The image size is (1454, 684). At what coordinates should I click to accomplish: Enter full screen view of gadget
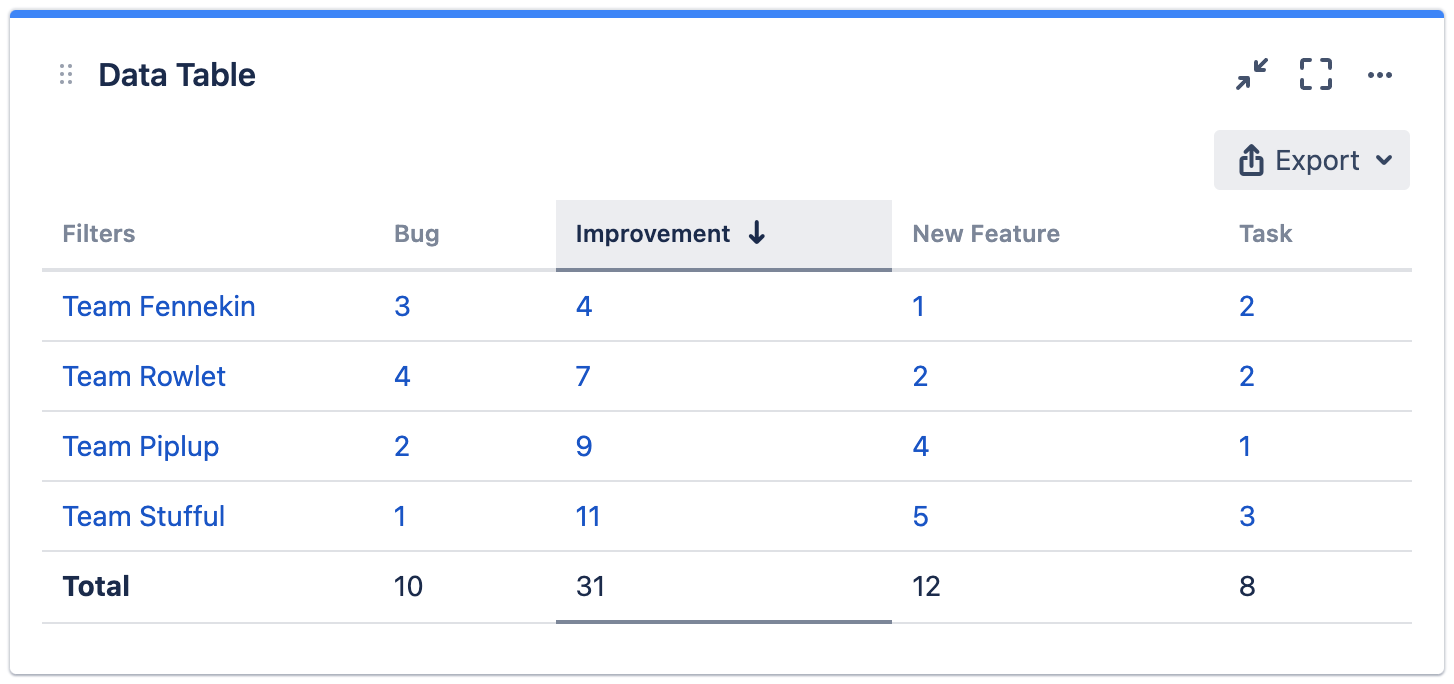pyautogui.click(x=1316, y=75)
